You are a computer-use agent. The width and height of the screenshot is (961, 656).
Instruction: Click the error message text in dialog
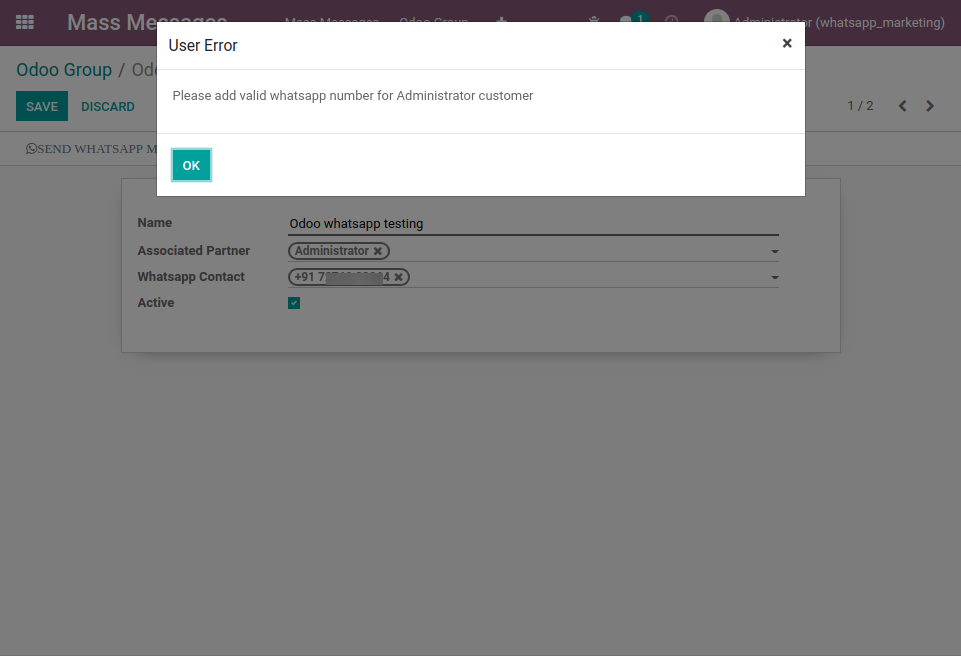point(352,96)
